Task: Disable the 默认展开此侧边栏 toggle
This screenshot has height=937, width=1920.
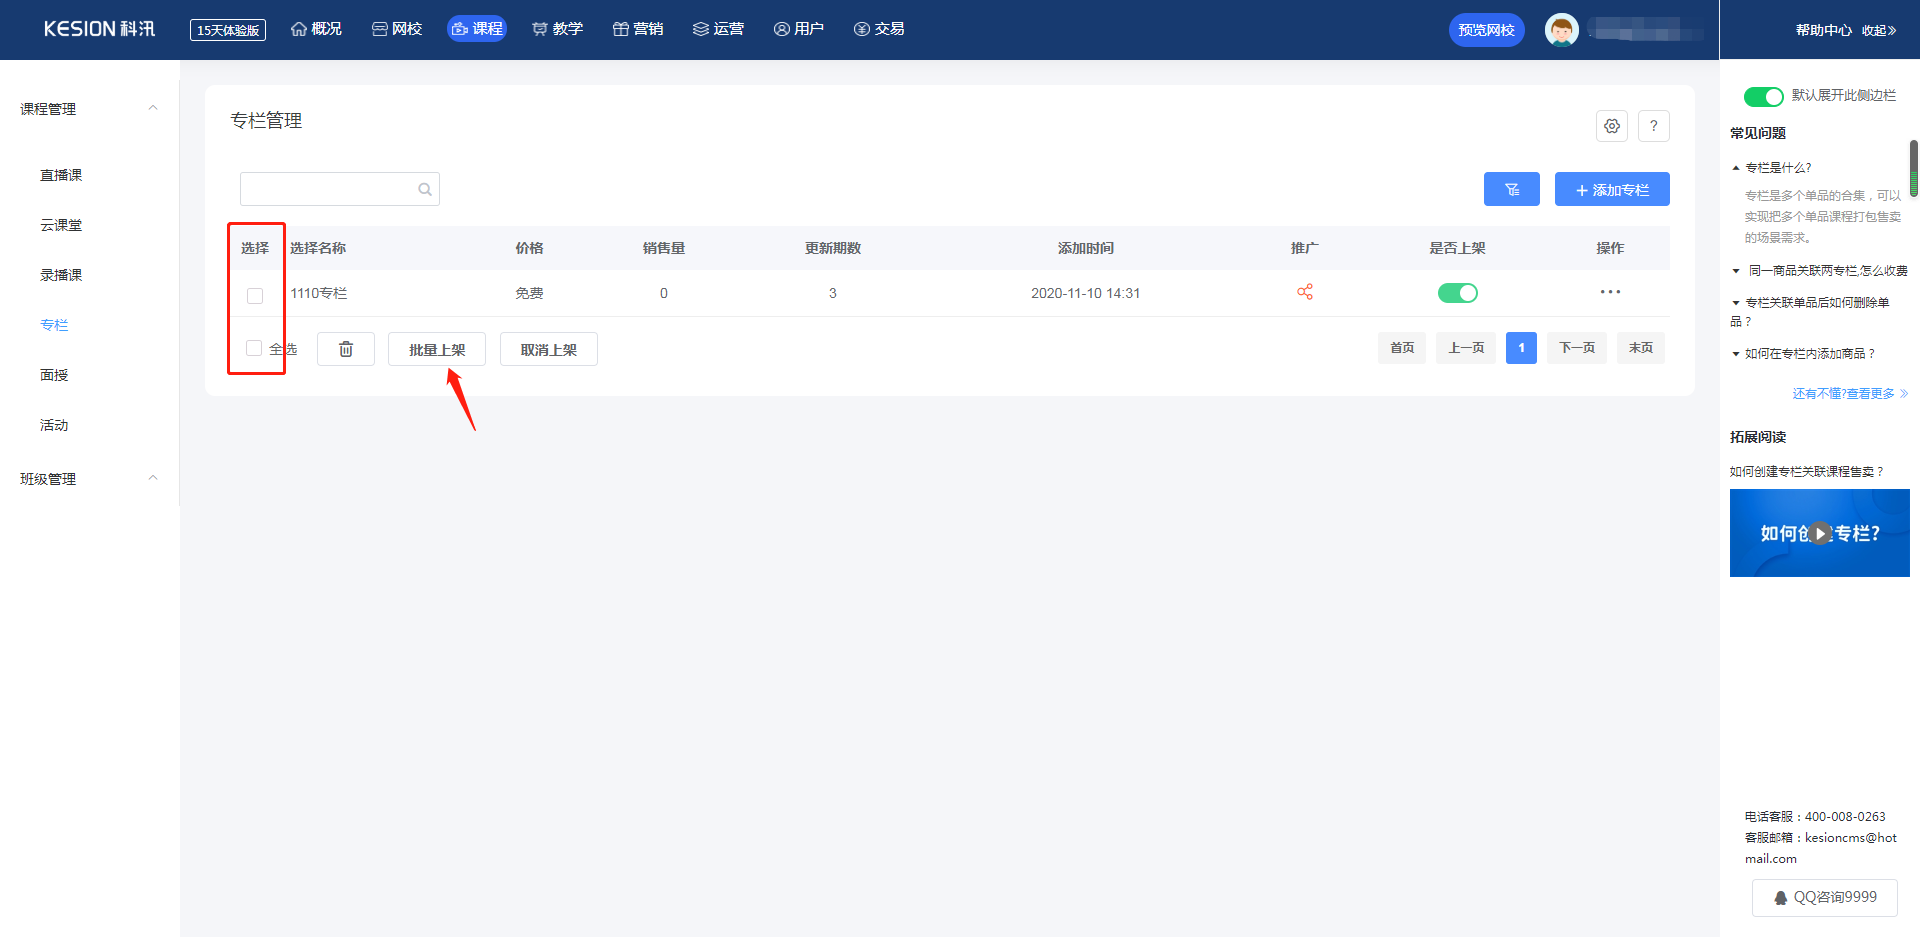Action: coord(1763,96)
